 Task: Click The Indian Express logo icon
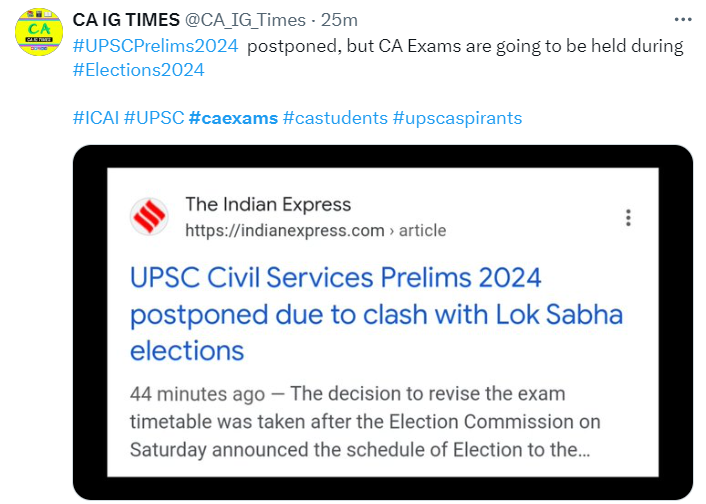click(x=150, y=218)
